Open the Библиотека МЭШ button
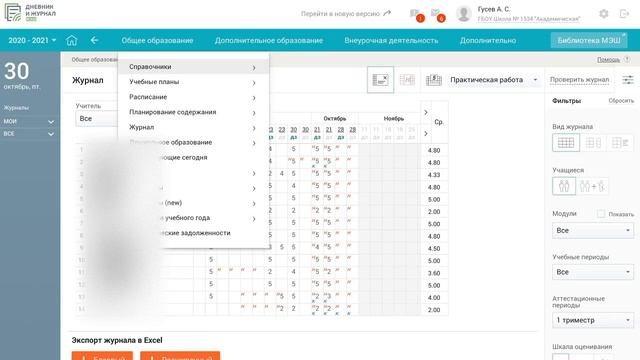 point(589,40)
